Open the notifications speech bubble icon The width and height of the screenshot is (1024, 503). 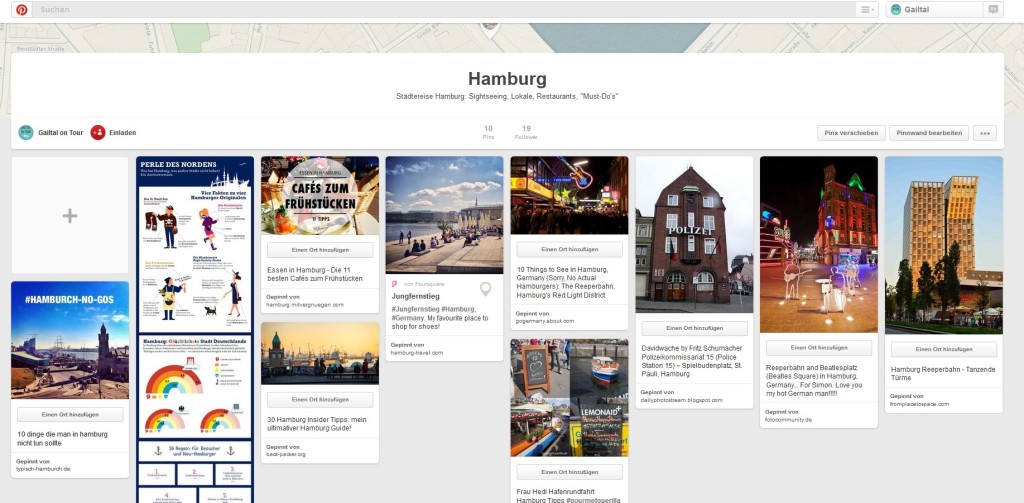tap(993, 10)
